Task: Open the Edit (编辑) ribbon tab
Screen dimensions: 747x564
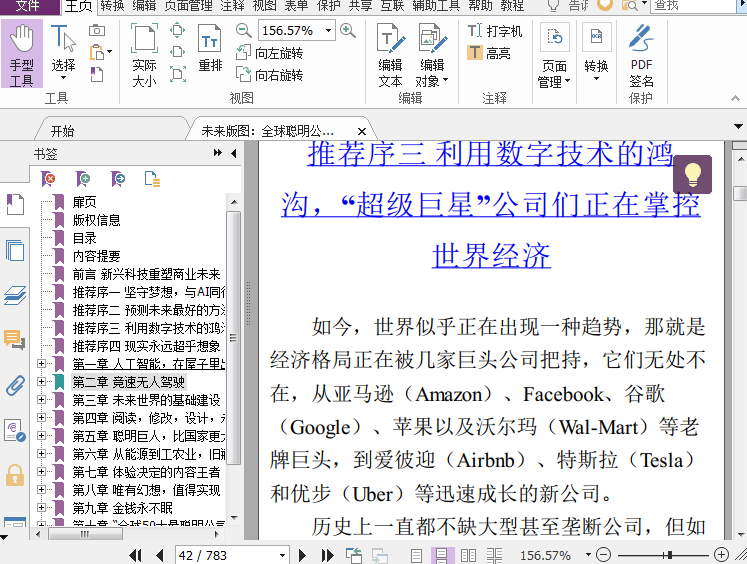Action: (144, 6)
